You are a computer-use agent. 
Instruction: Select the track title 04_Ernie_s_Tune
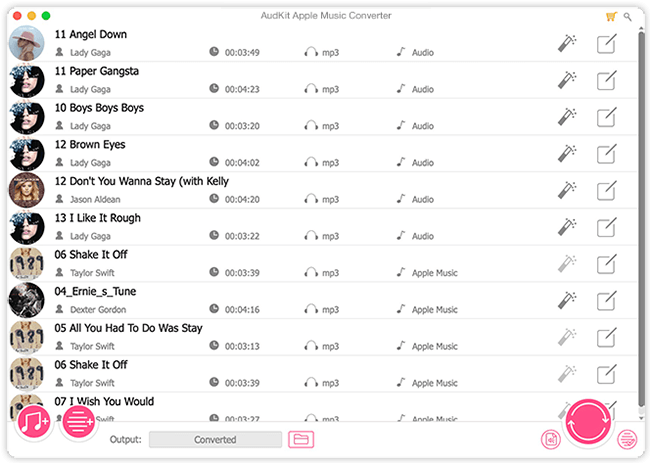click(95, 291)
